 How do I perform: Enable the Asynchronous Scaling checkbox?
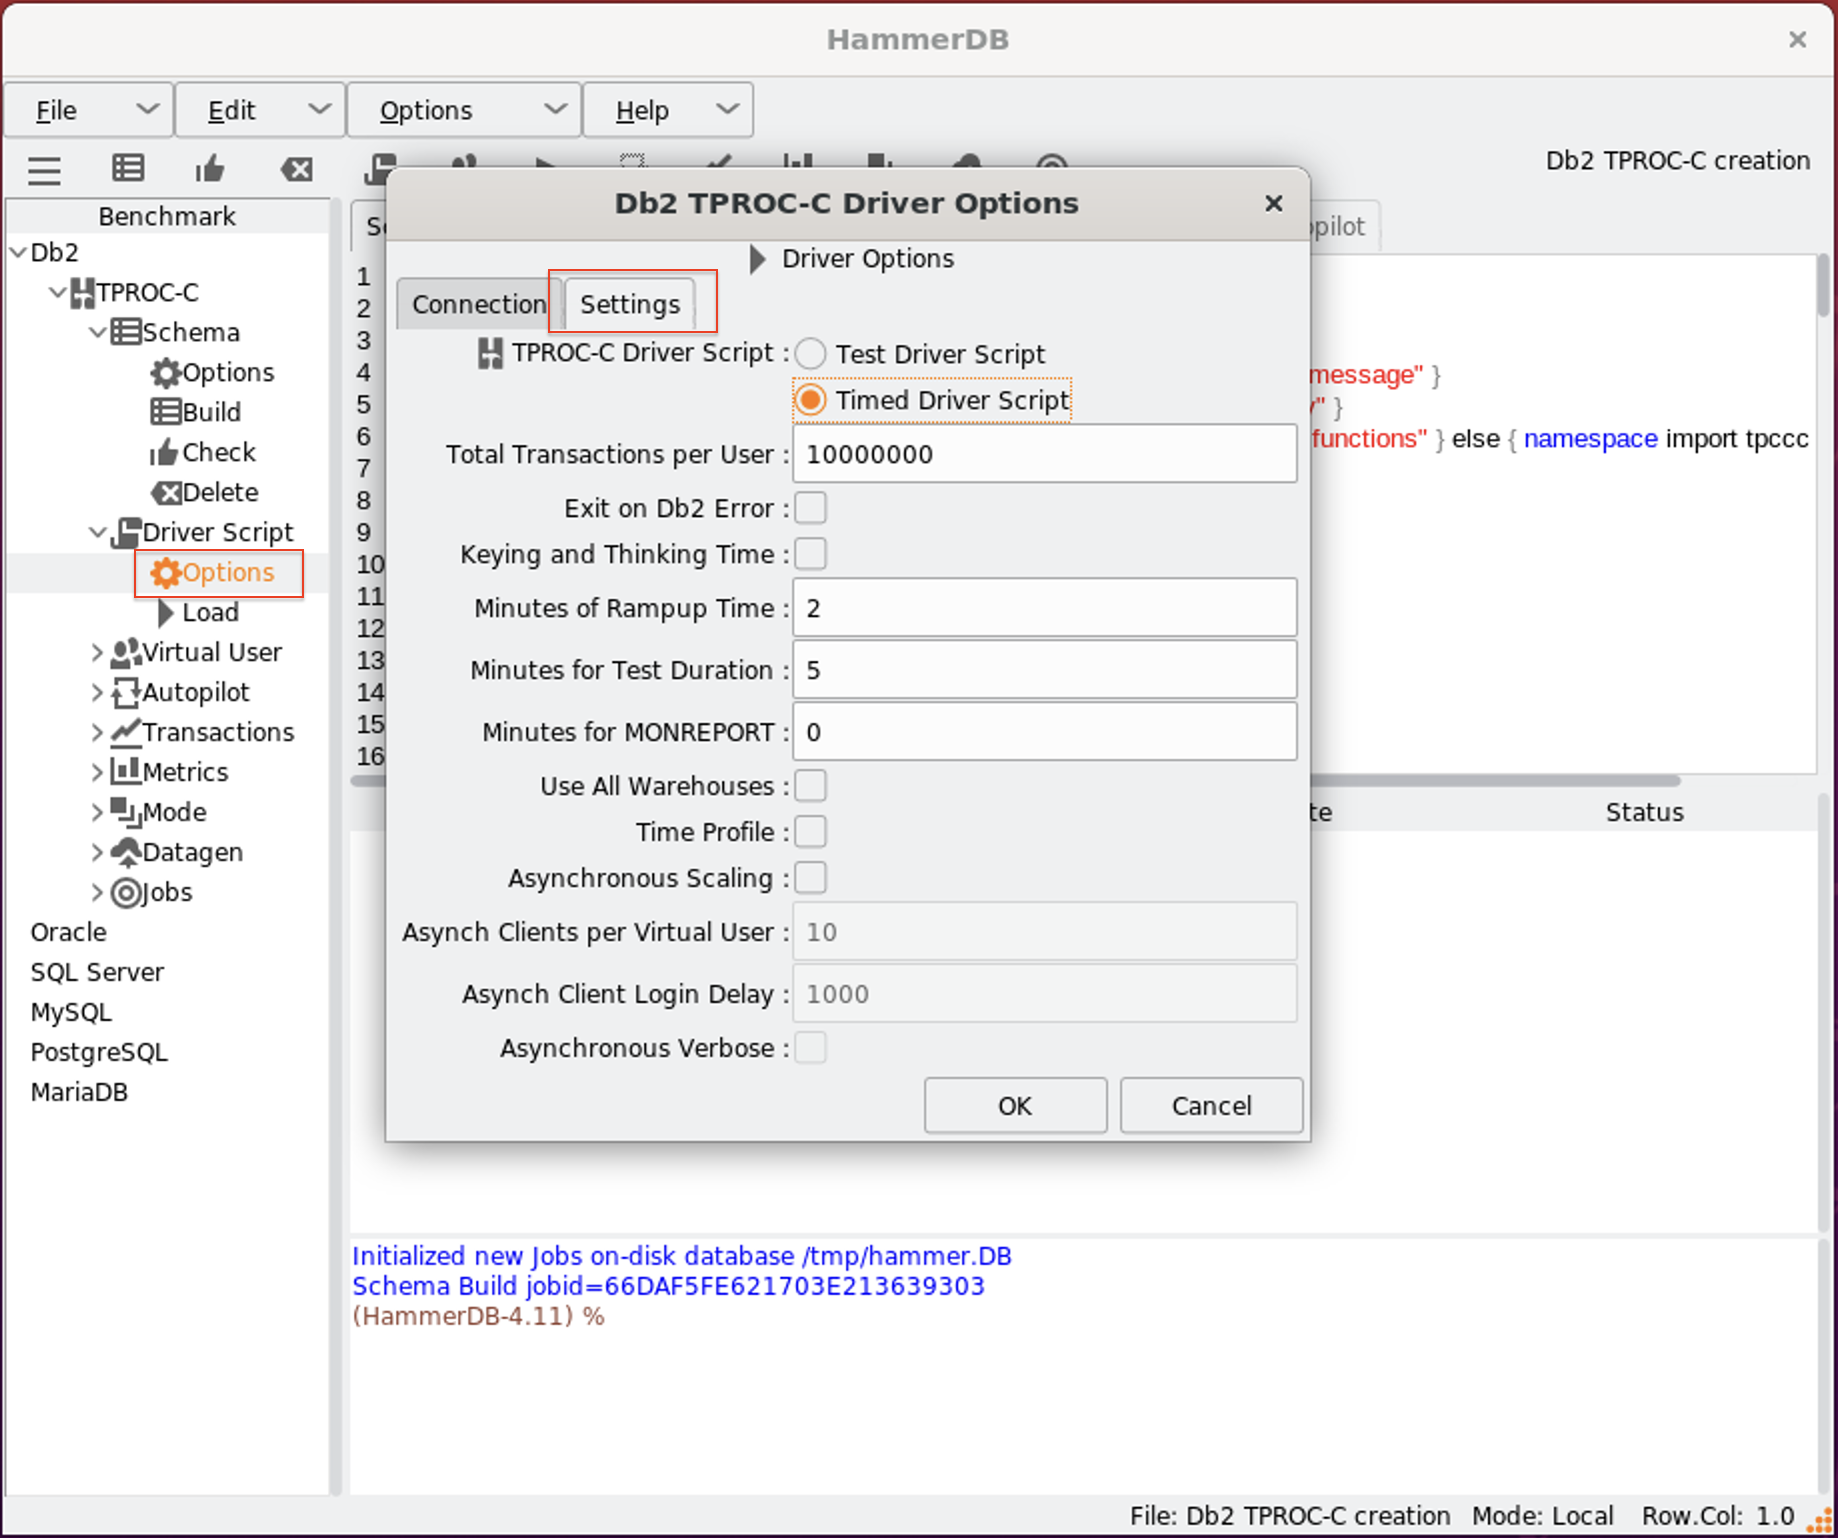tap(810, 878)
